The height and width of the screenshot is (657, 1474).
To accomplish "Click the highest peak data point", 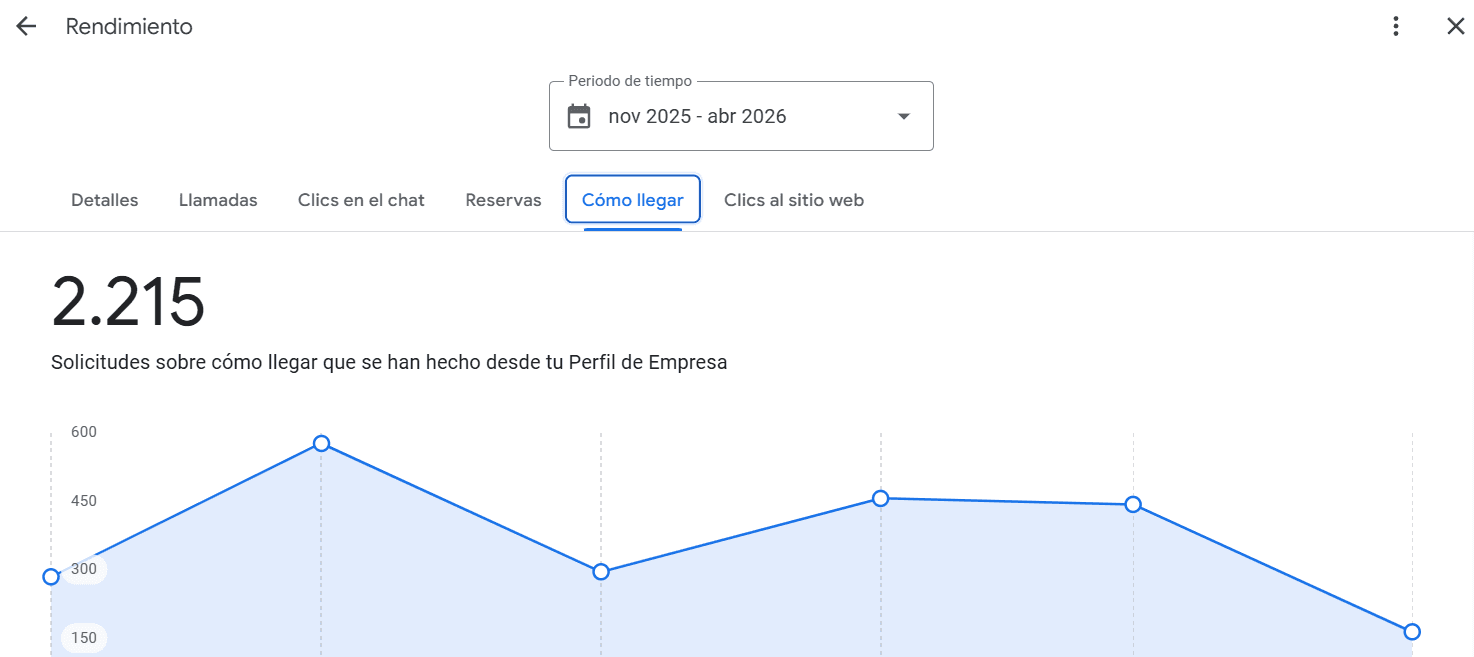I will (x=321, y=443).
